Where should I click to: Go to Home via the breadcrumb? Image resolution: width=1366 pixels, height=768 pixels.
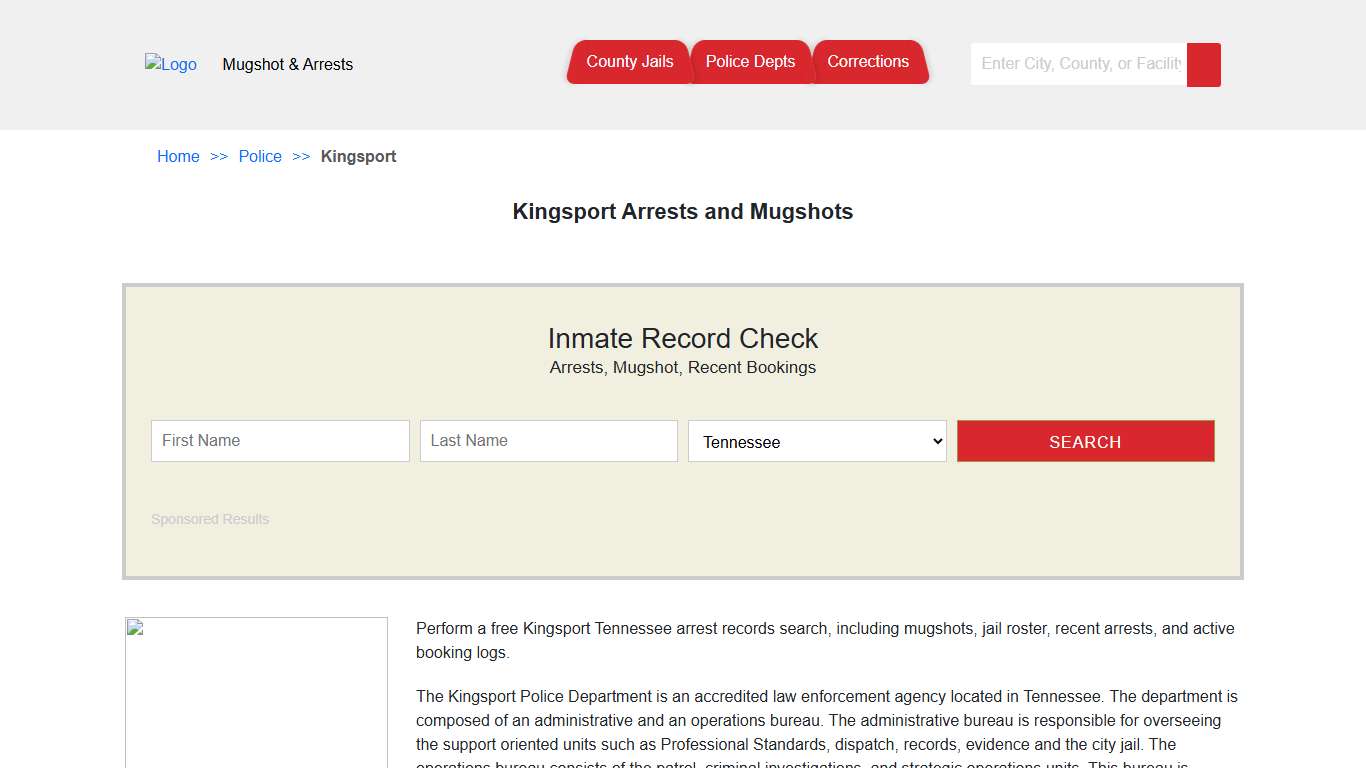(178, 156)
